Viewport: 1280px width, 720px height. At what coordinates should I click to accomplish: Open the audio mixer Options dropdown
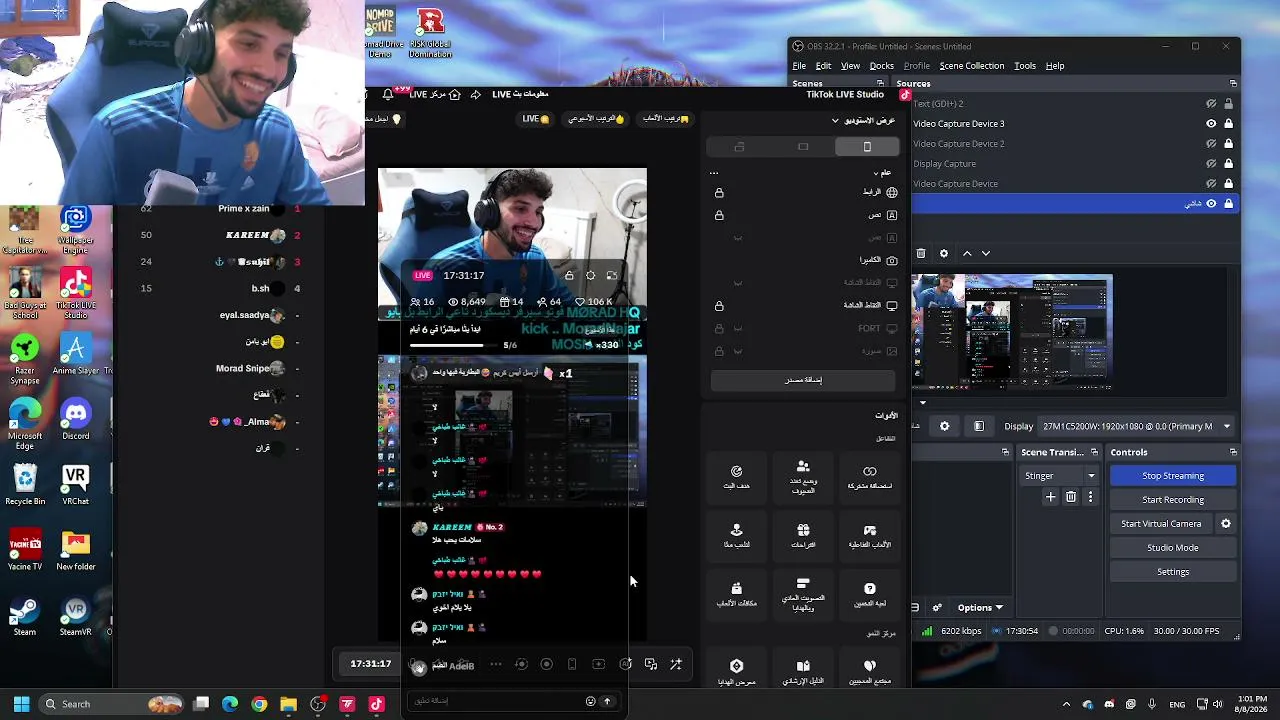[x=980, y=607]
